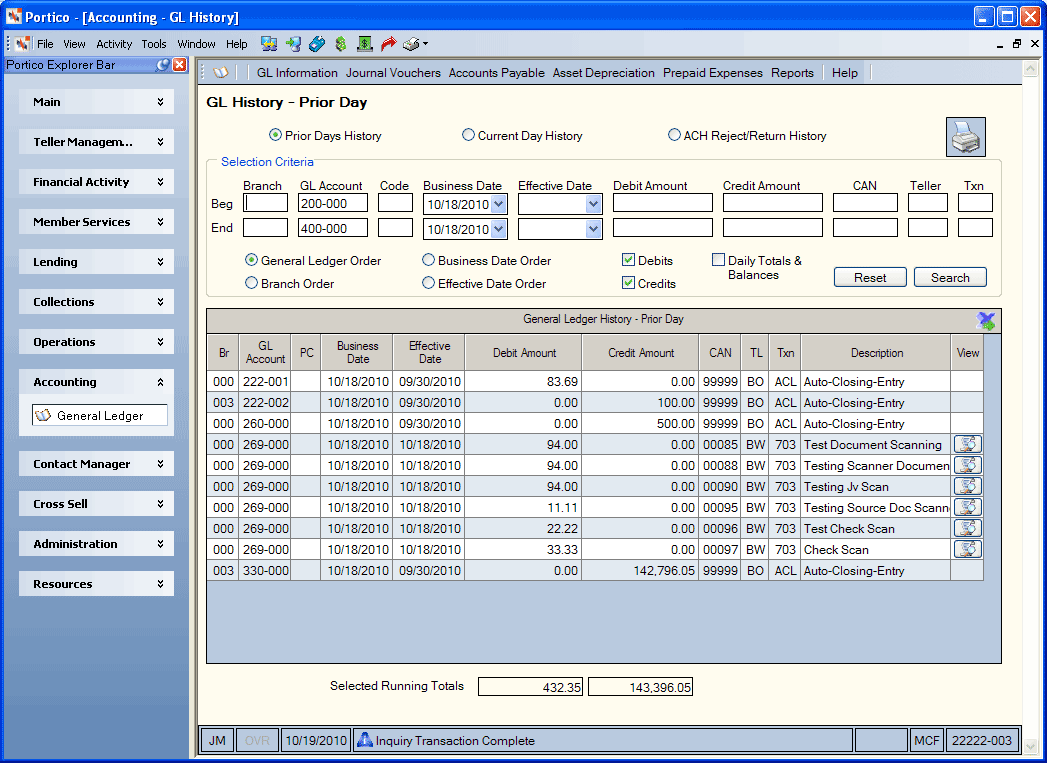
Task: Enable Daily Totals & Balances checkbox
Action: pos(718,260)
